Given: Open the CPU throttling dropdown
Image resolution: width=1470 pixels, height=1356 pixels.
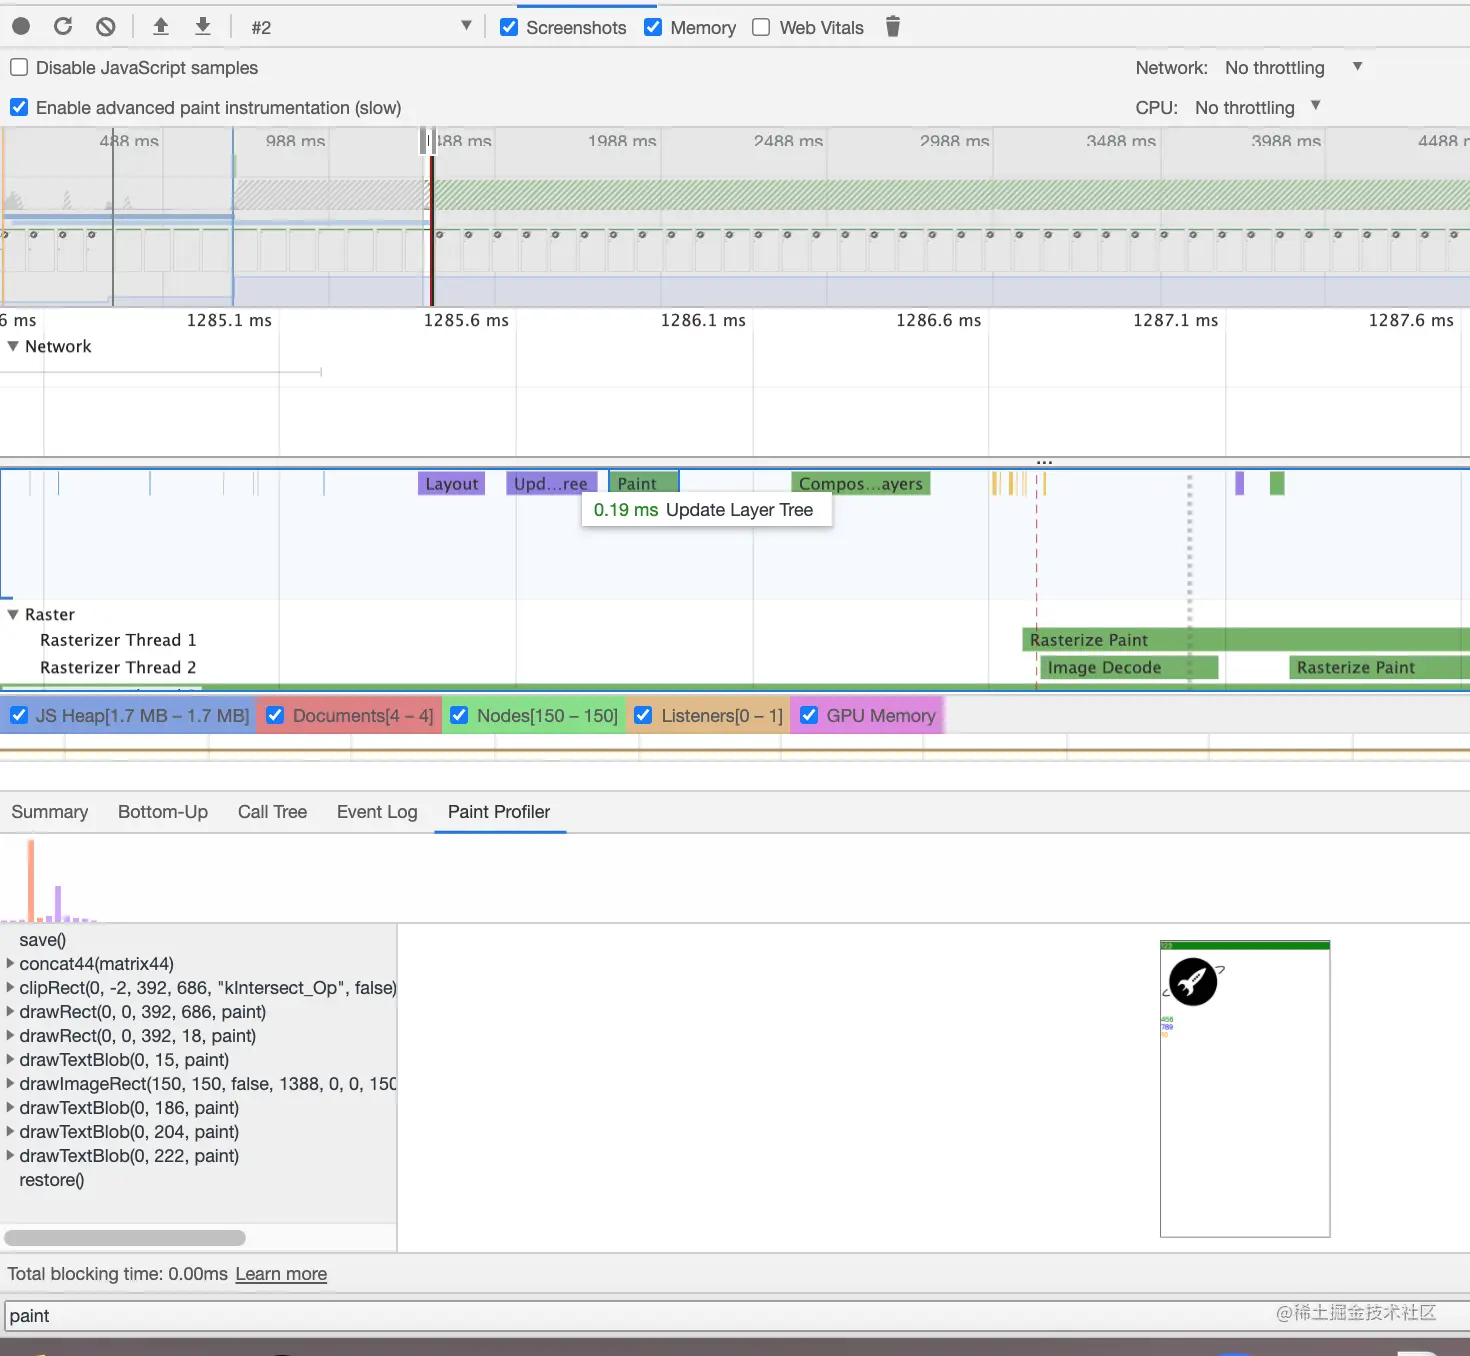Looking at the screenshot, I should (x=1258, y=107).
